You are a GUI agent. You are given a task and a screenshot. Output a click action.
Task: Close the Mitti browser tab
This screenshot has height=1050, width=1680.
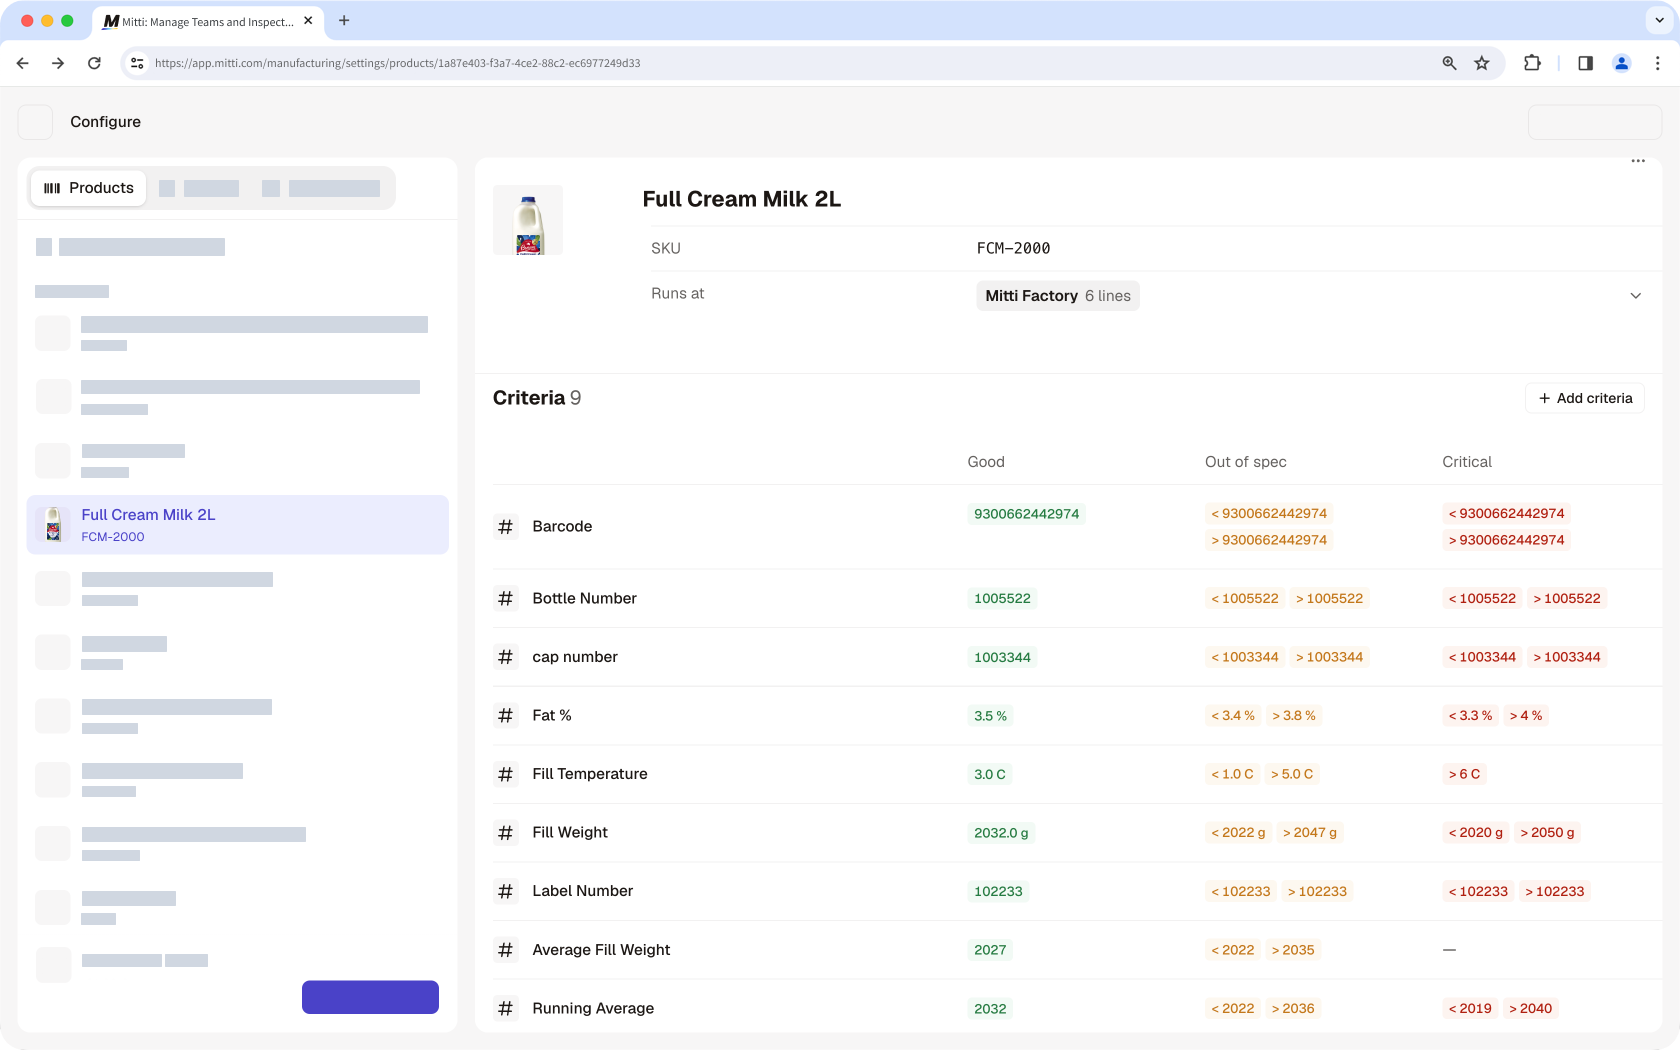coord(308,21)
